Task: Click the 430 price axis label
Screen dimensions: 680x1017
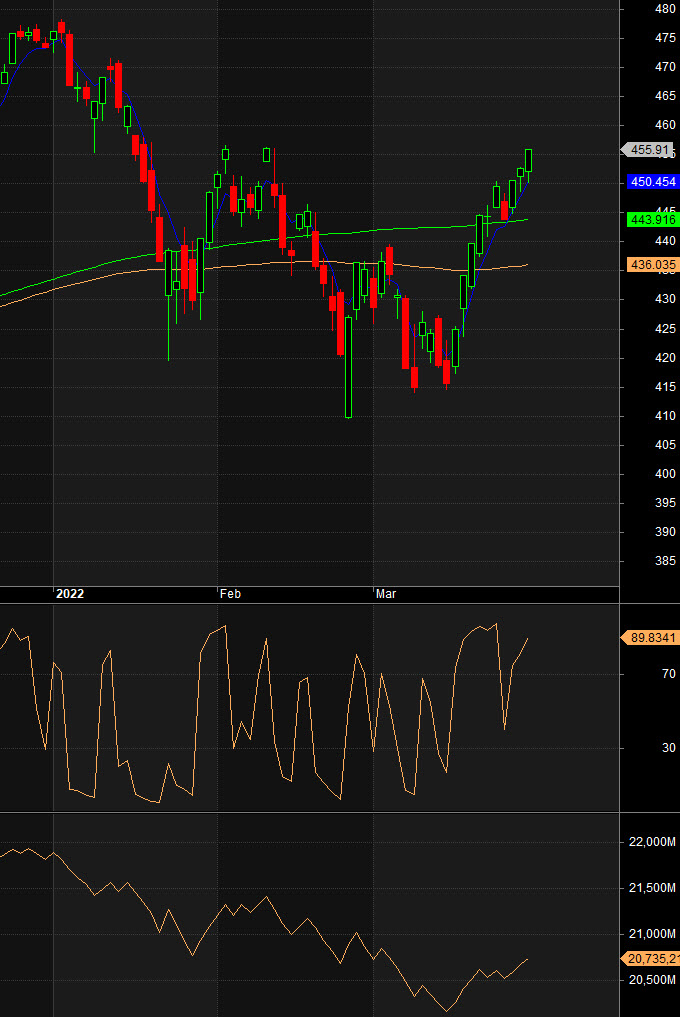Action: 665,300
